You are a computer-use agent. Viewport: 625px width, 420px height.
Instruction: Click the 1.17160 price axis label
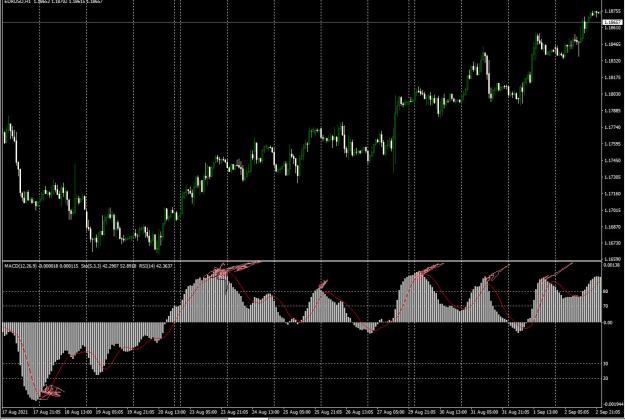coord(613,194)
